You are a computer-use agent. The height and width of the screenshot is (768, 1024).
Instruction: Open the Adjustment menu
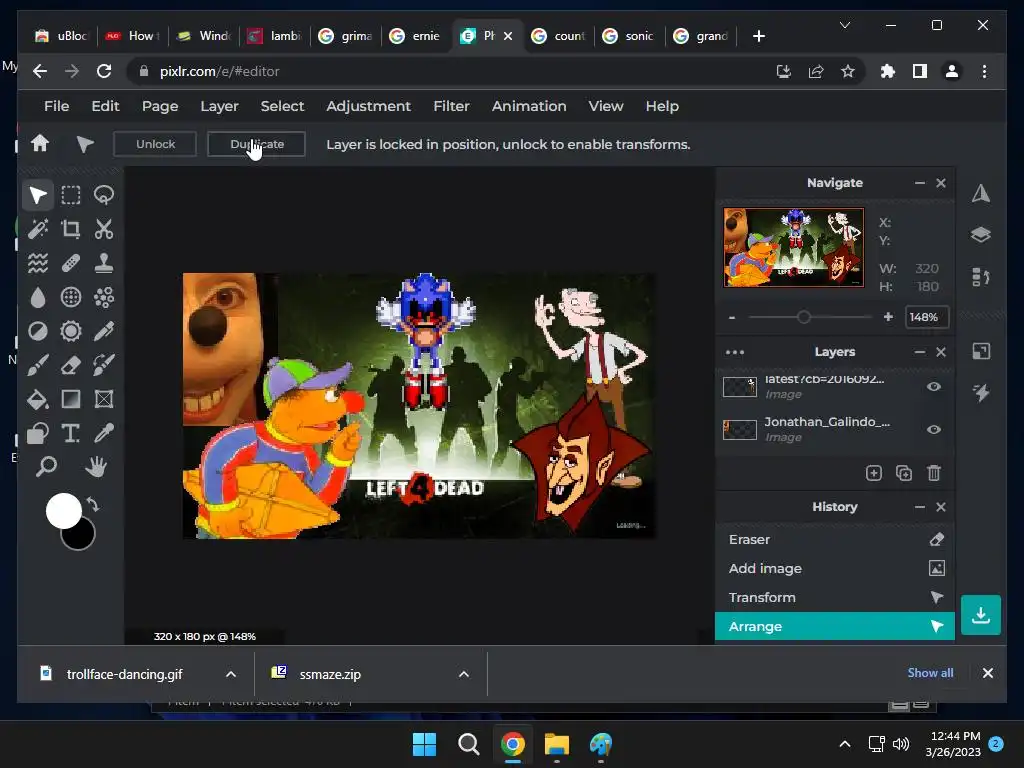[x=368, y=106]
